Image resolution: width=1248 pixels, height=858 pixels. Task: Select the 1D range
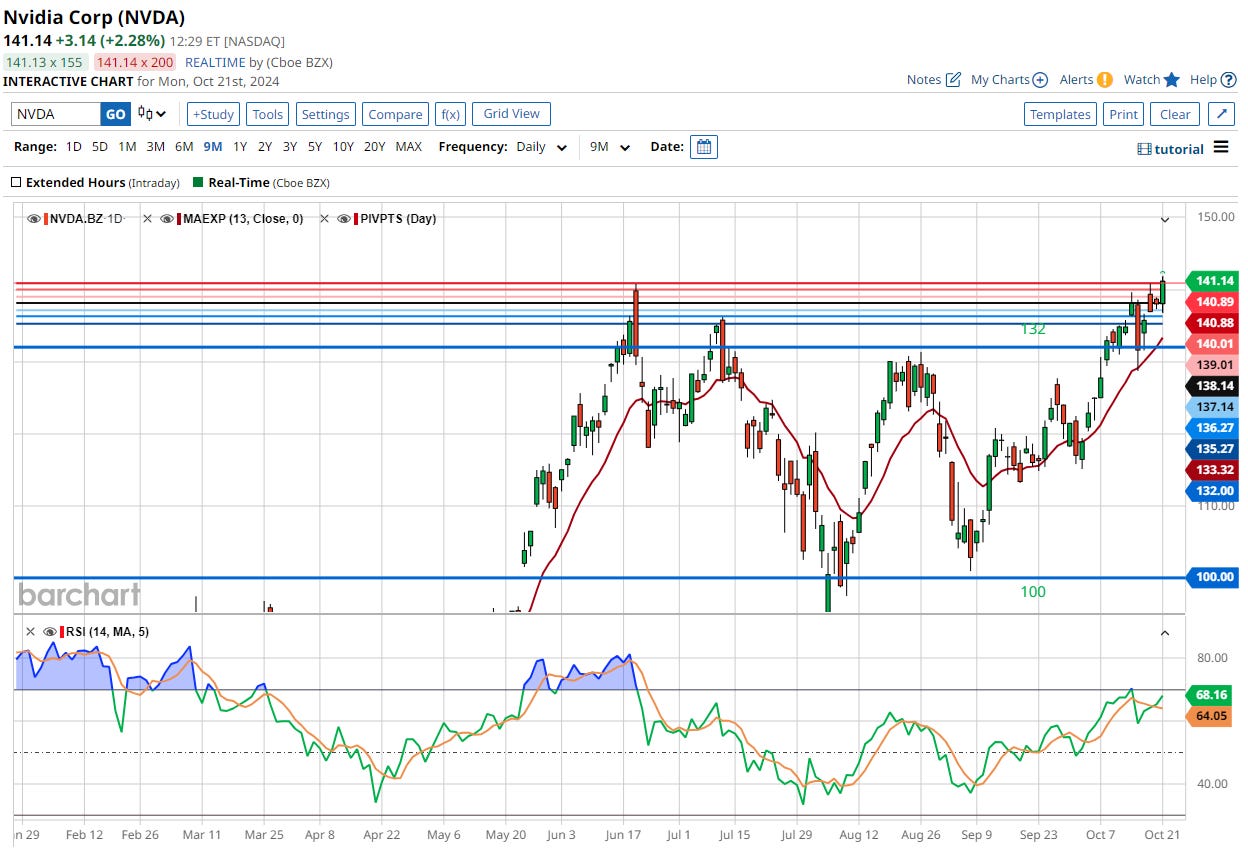74,147
